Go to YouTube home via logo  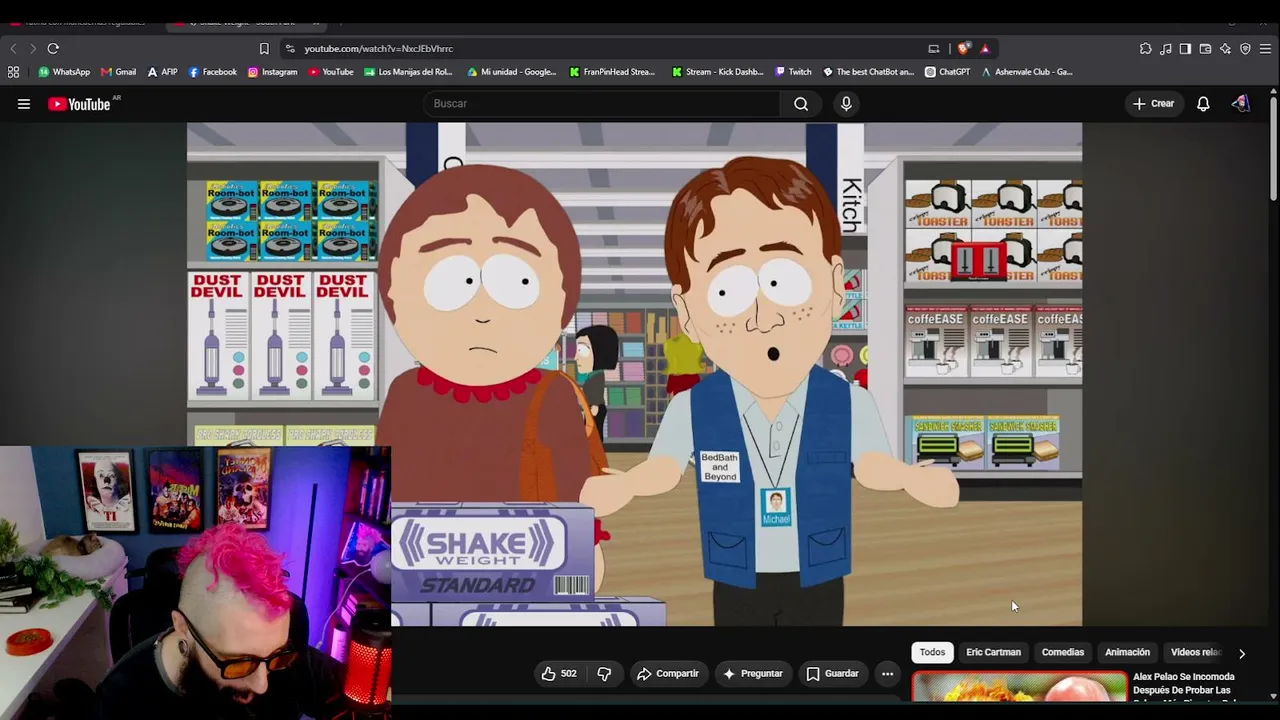pos(79,104)
